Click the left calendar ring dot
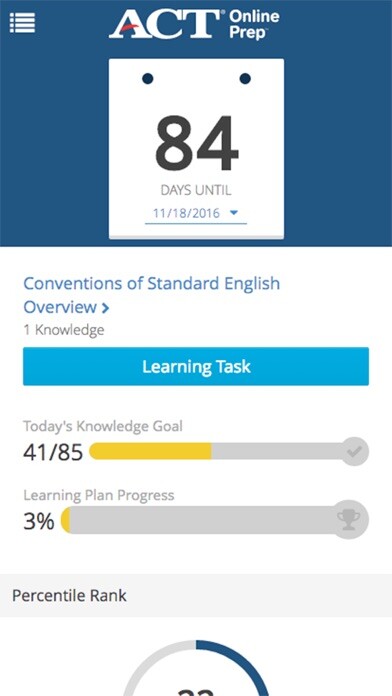 coord(148,79)
